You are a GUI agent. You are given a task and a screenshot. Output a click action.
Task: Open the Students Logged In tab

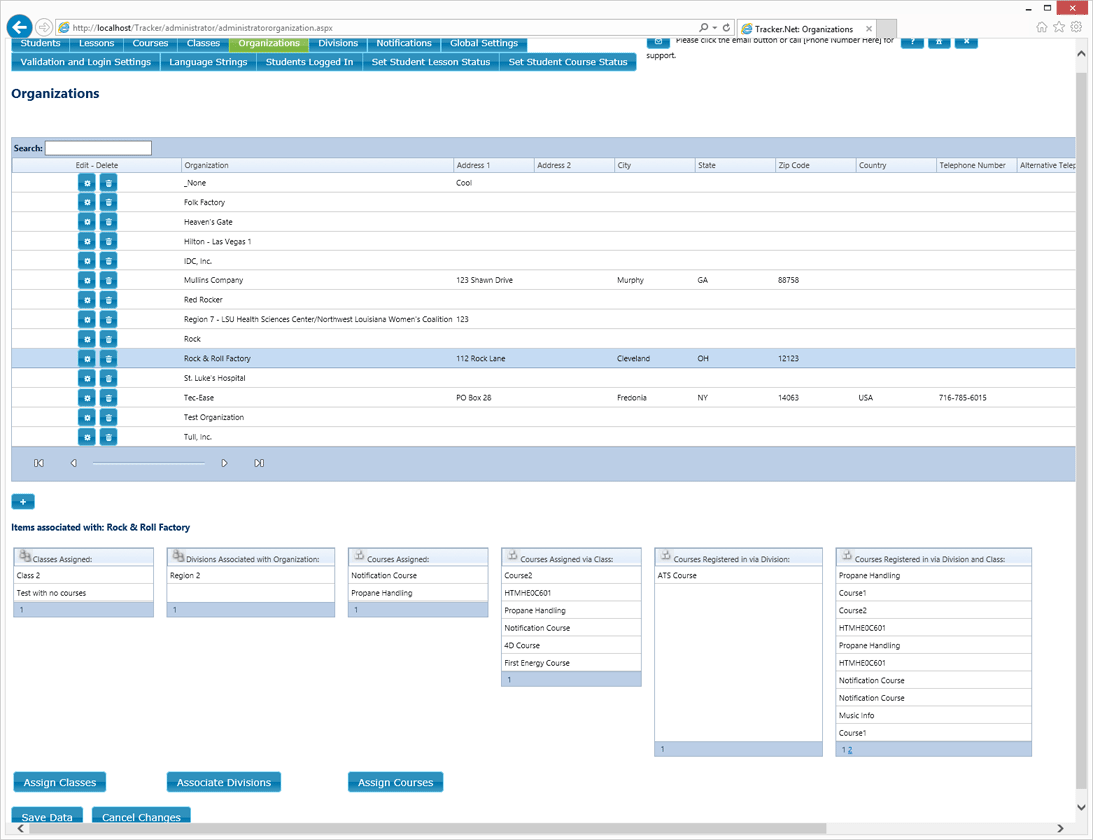coord(309,62)
